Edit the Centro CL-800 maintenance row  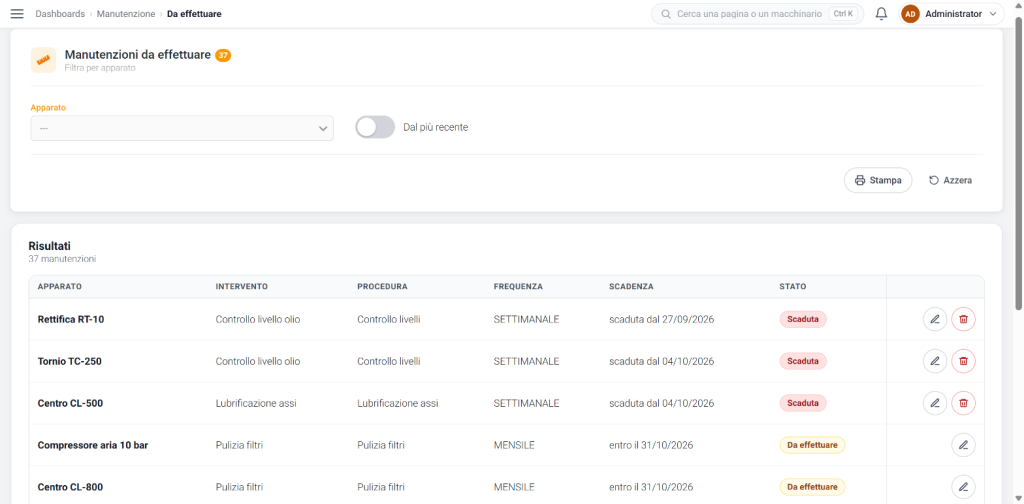[963, 487]
